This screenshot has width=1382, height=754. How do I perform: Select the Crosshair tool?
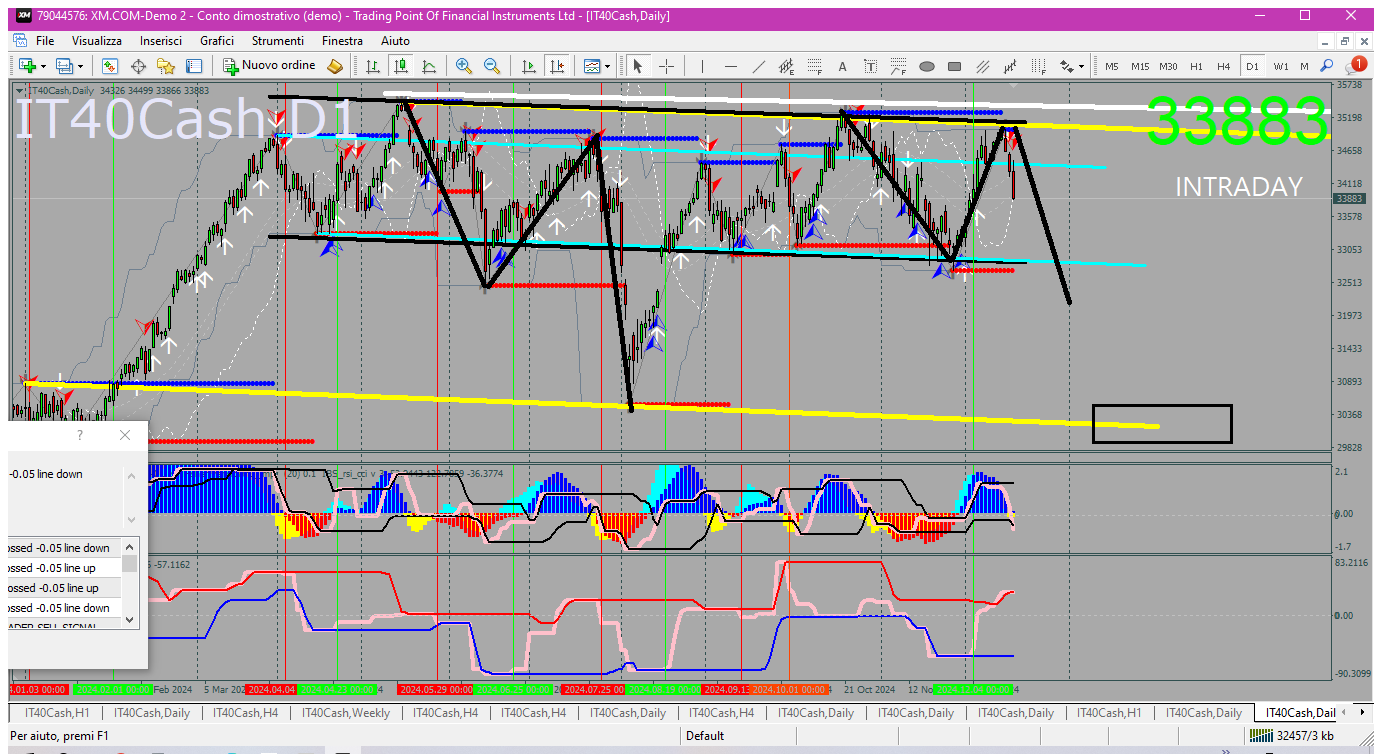tap(666, 66)
